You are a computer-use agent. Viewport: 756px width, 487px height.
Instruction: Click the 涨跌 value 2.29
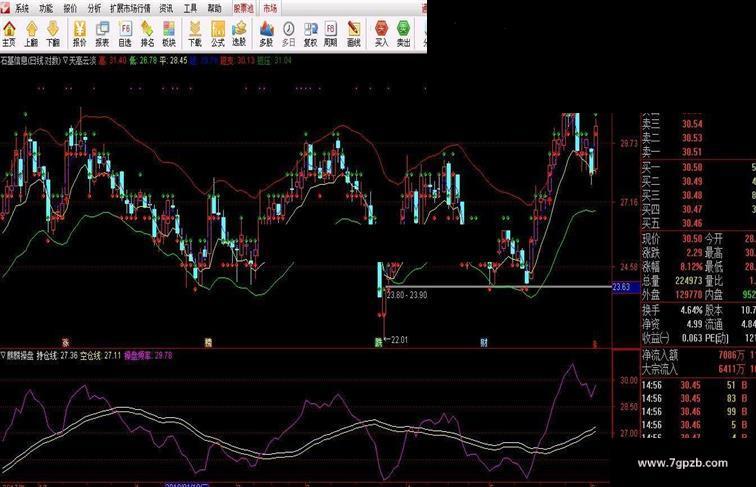click(694, 253)
